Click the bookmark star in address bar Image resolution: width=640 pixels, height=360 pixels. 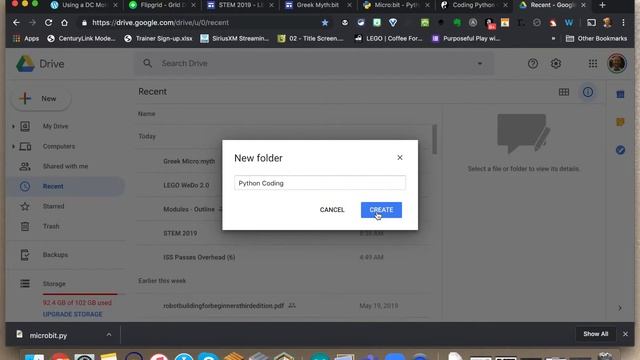[325, 23]
